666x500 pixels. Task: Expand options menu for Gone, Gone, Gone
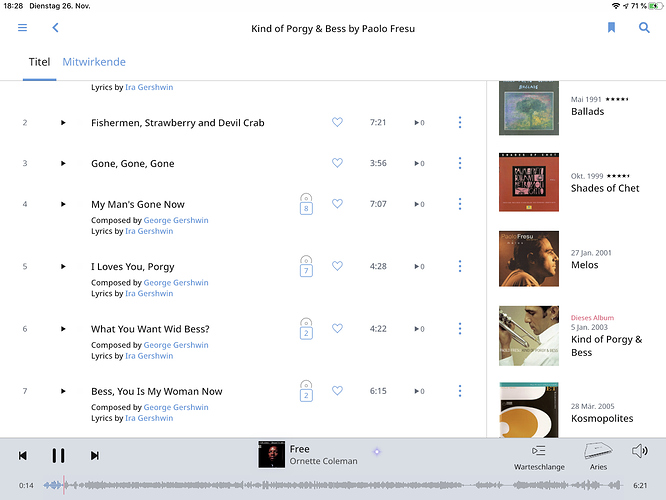460,163
